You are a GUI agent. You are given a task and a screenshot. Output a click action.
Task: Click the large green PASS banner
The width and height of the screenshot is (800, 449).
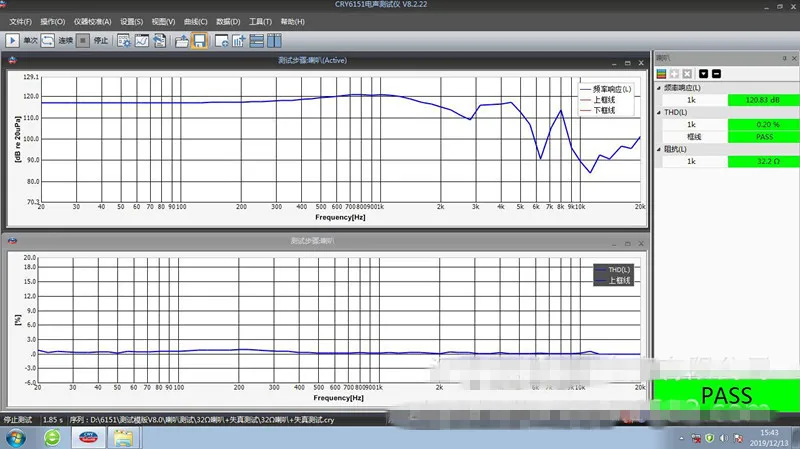click(727, 395)
